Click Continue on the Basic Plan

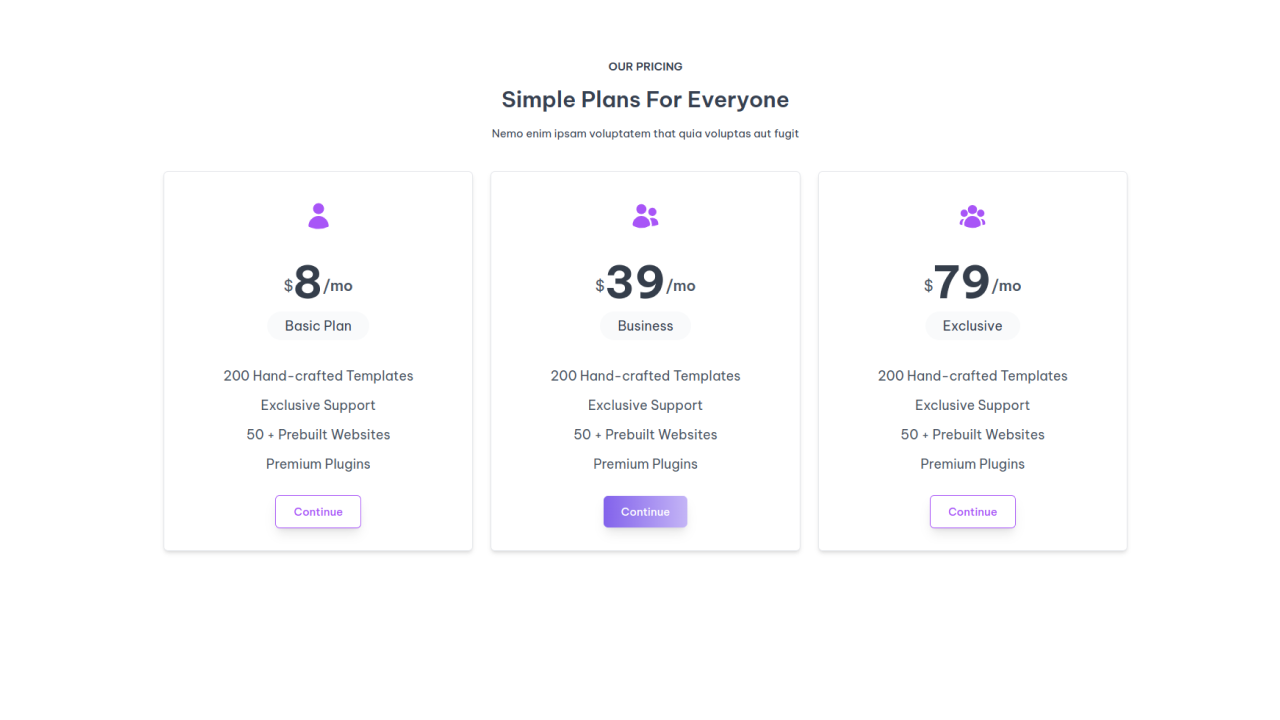point(318,511)
